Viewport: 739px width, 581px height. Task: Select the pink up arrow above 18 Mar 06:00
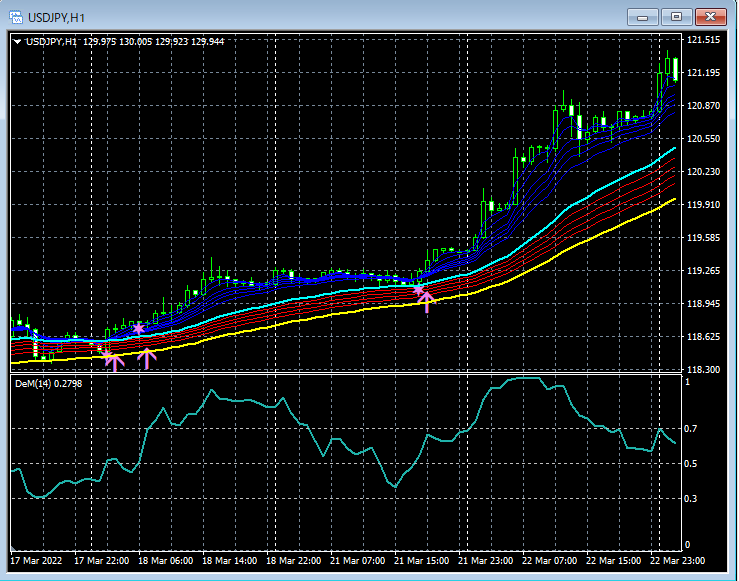148,358
